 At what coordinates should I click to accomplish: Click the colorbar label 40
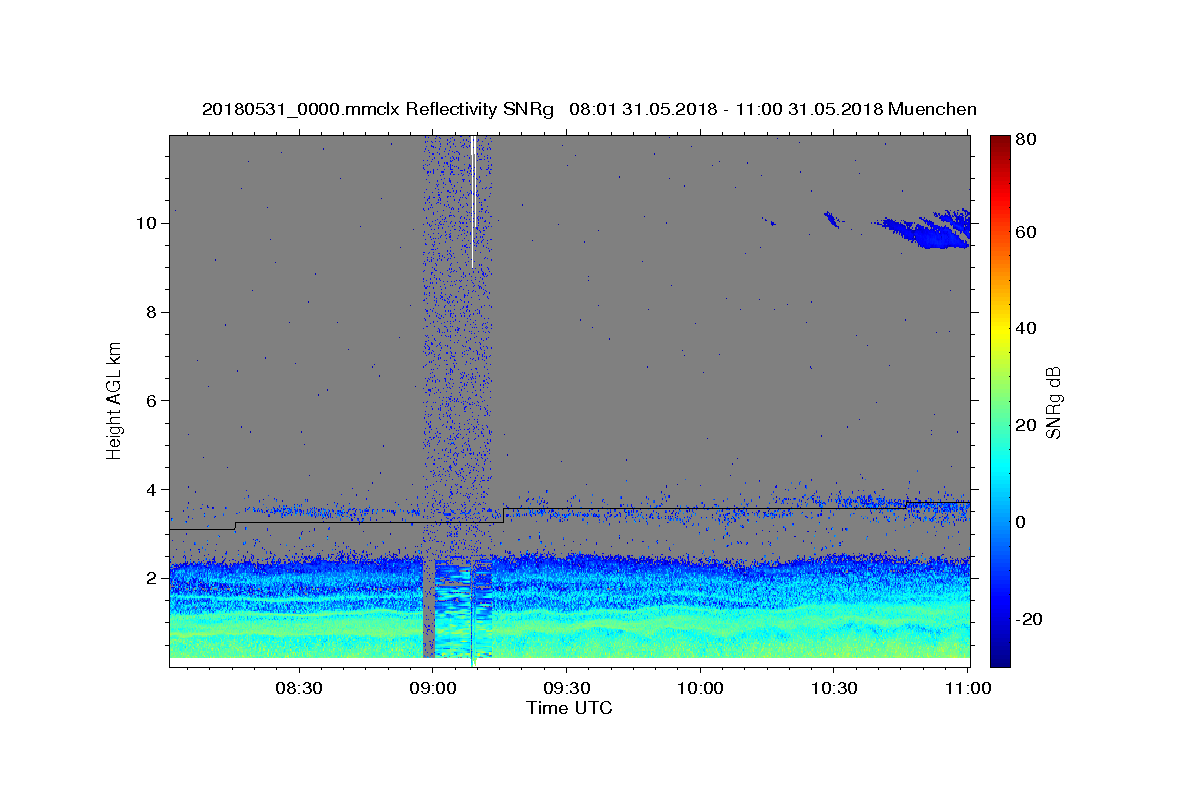(x=1028, y=328)
